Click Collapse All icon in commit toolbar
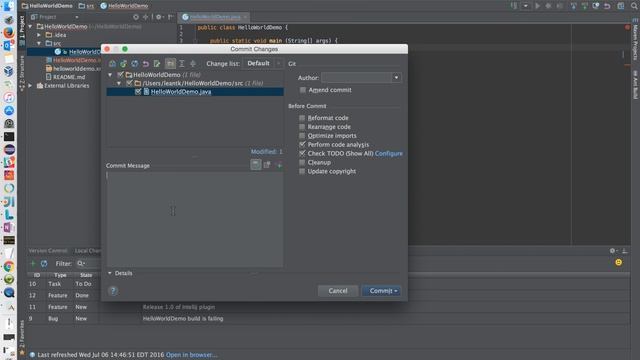The width and height of the screenshot is (640, 360). 193,64
